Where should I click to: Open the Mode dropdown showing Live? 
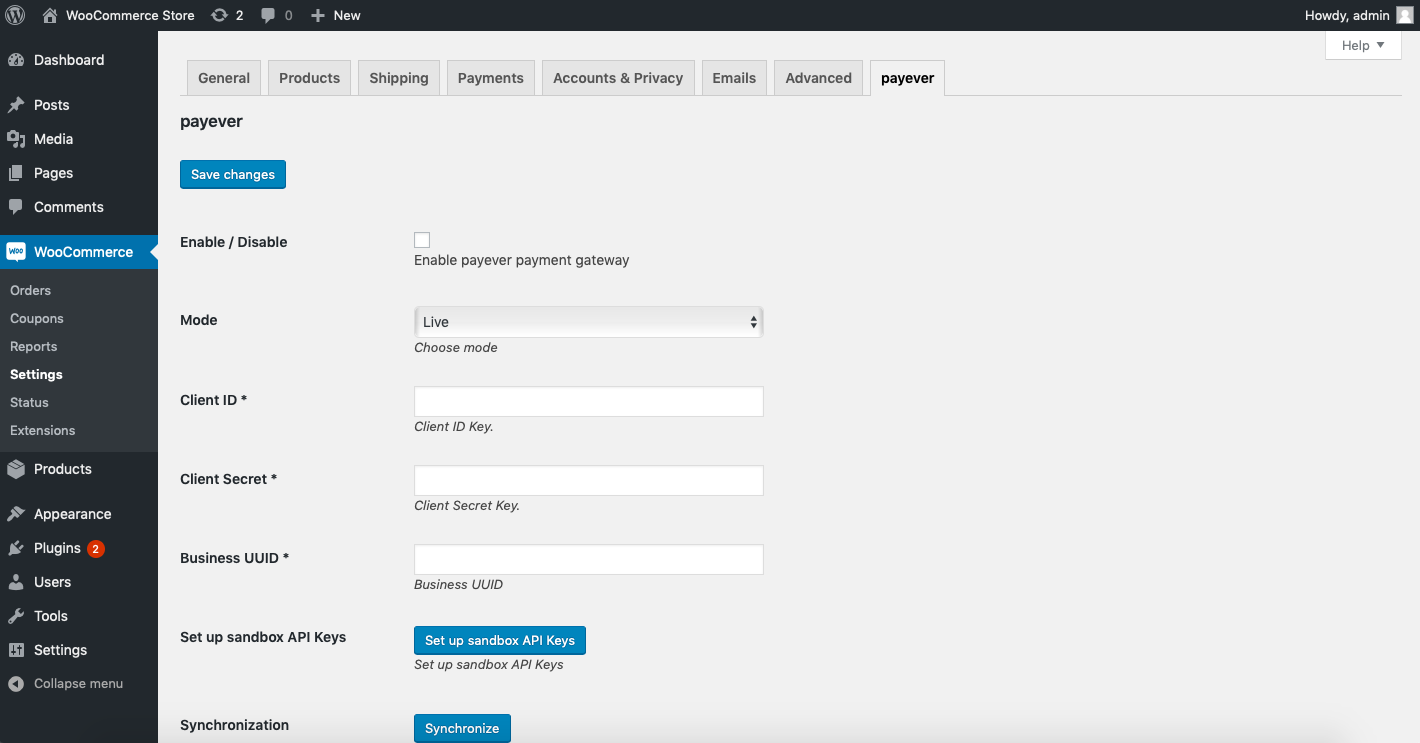[x=589, y=322]
